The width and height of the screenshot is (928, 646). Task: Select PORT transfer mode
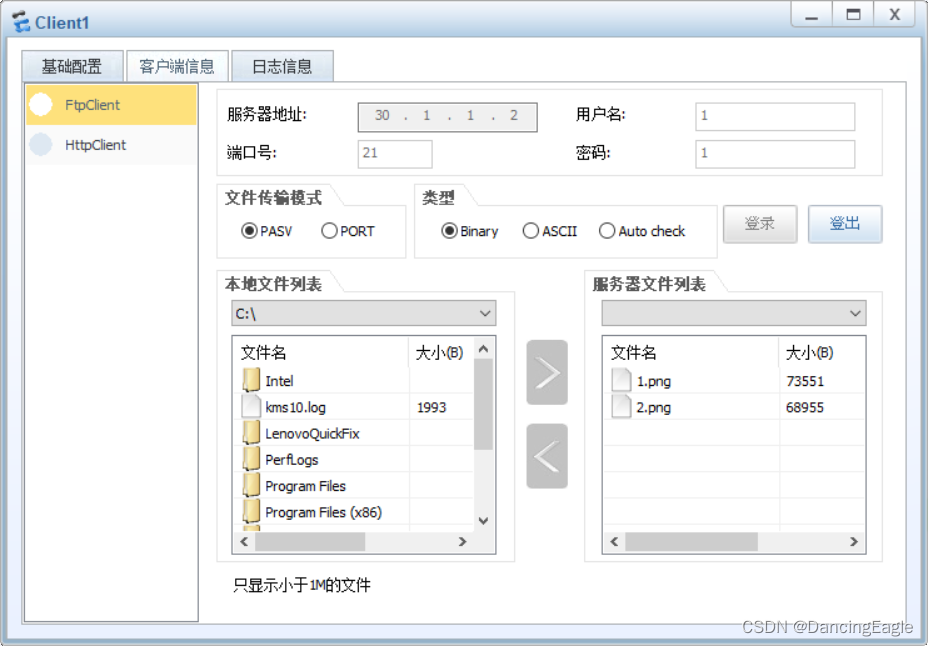point(329,231)
